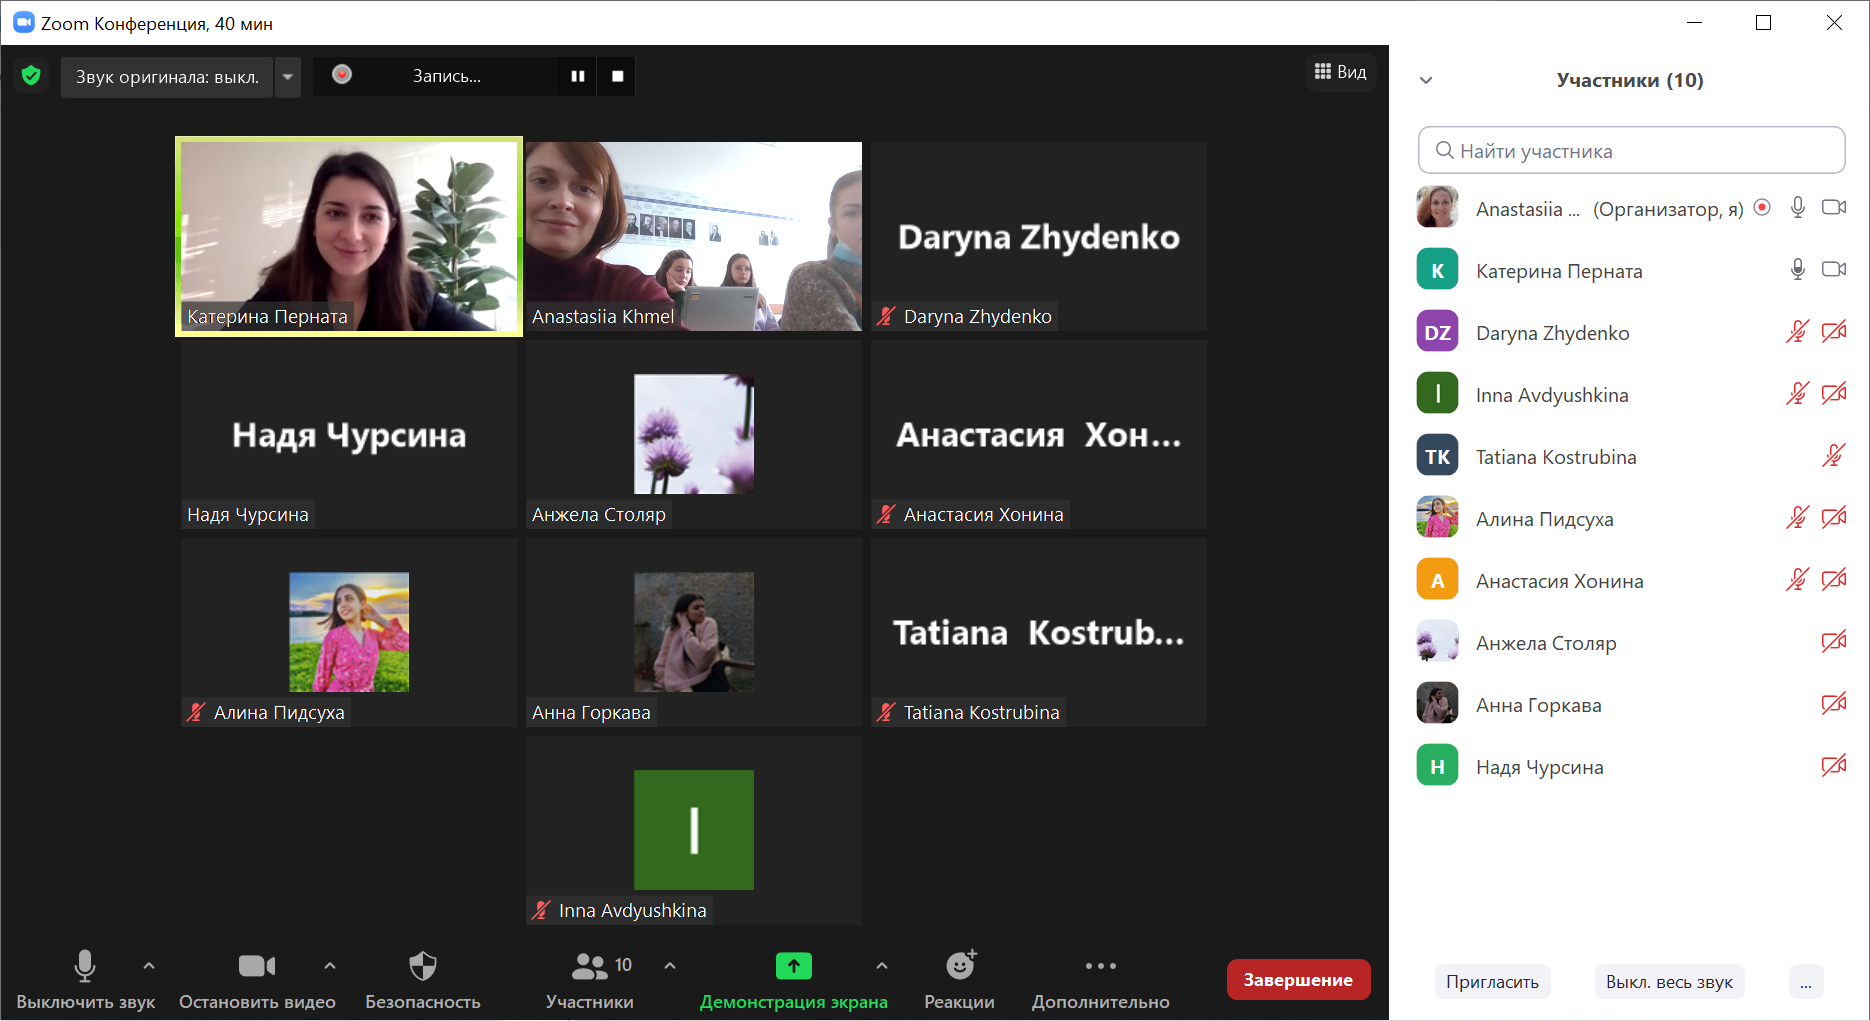Open Безопасность security menu
Image resolution: width=1870 pixels, height=1021 pixels.
point(423,980)
